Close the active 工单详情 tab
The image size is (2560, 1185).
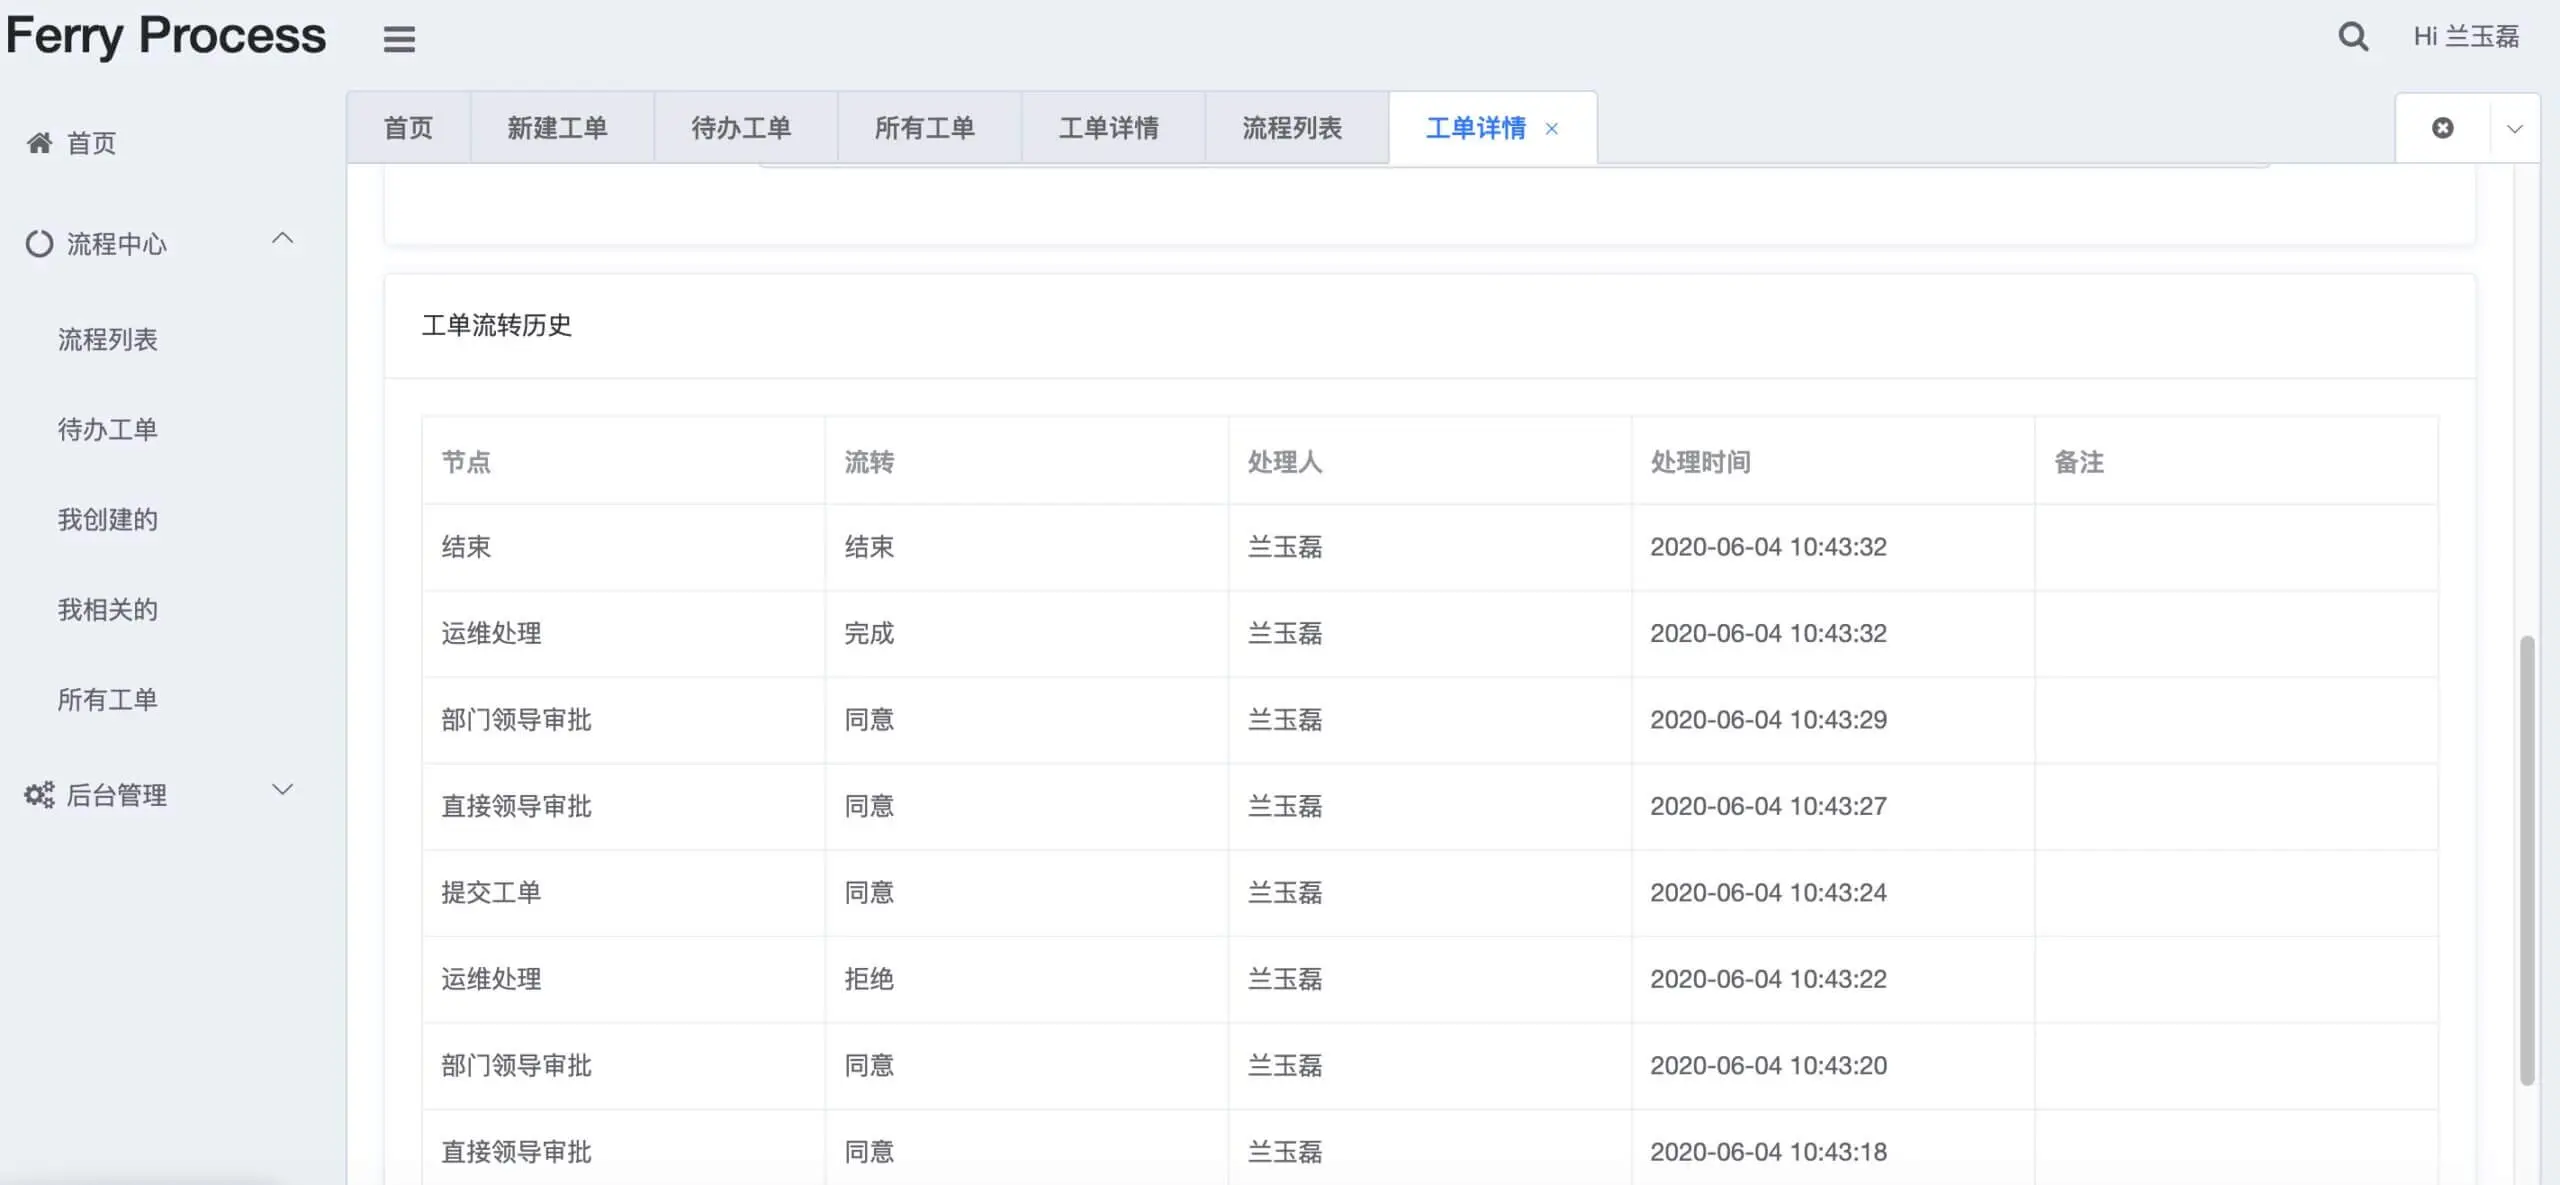(x=1552, y=128)
